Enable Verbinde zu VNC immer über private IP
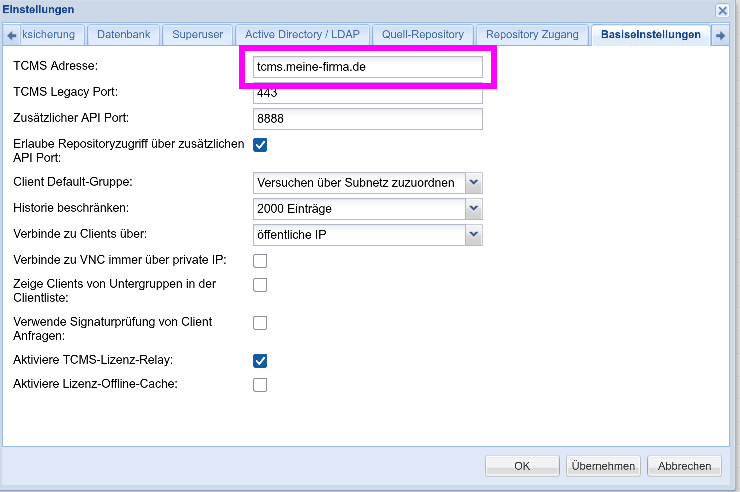The height and width of the screenshot is (492, 740). click(x=260, y=261)
